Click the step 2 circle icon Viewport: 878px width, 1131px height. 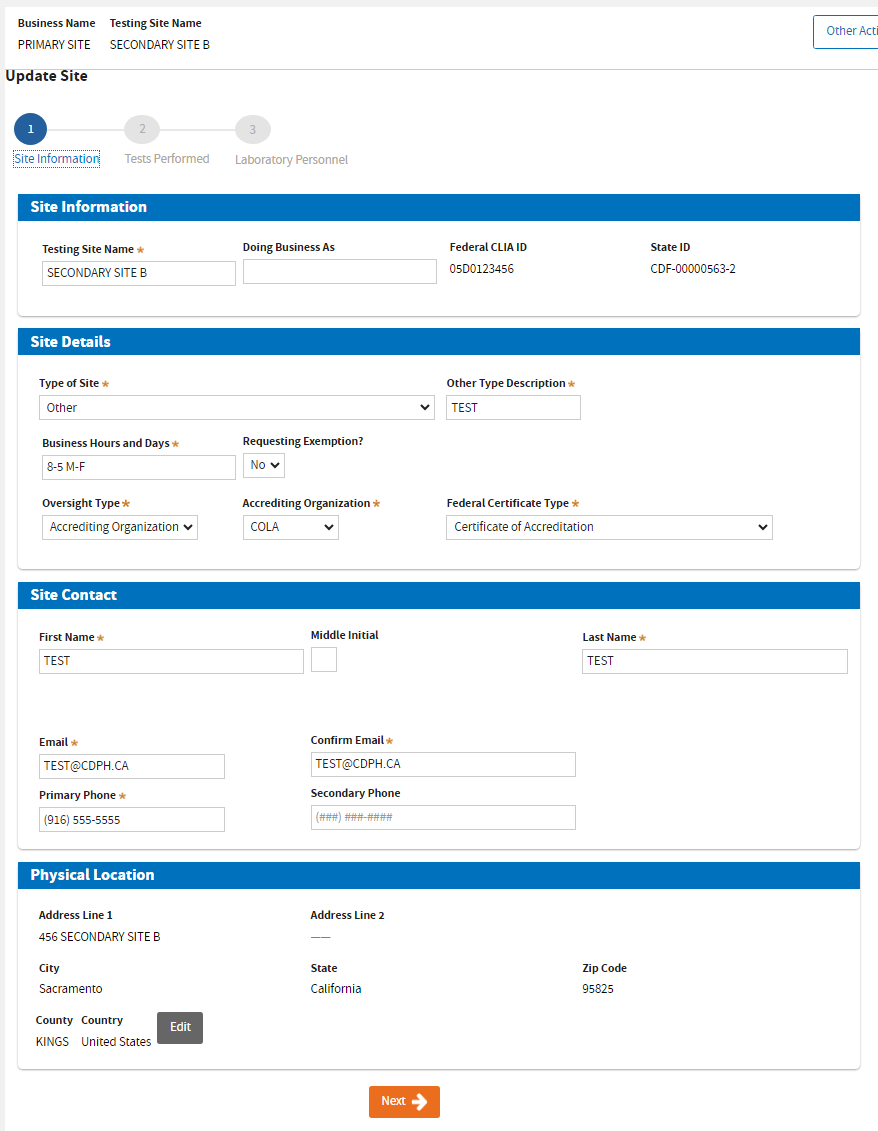click(142, 130)
